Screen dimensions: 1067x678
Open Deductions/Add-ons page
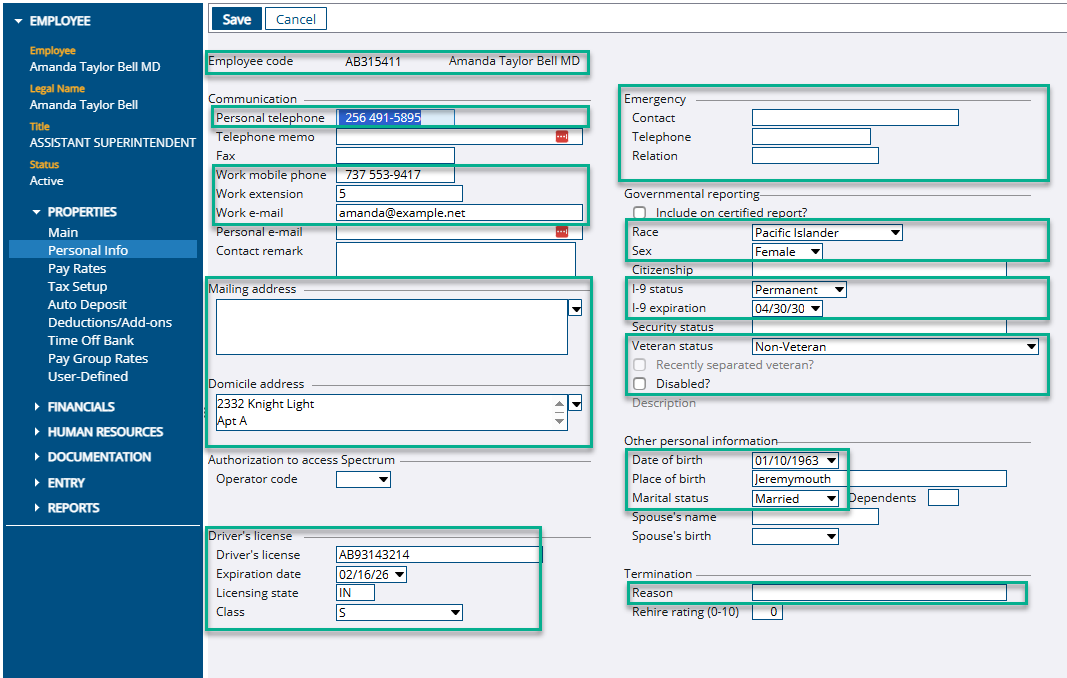(x=110, y=323)
